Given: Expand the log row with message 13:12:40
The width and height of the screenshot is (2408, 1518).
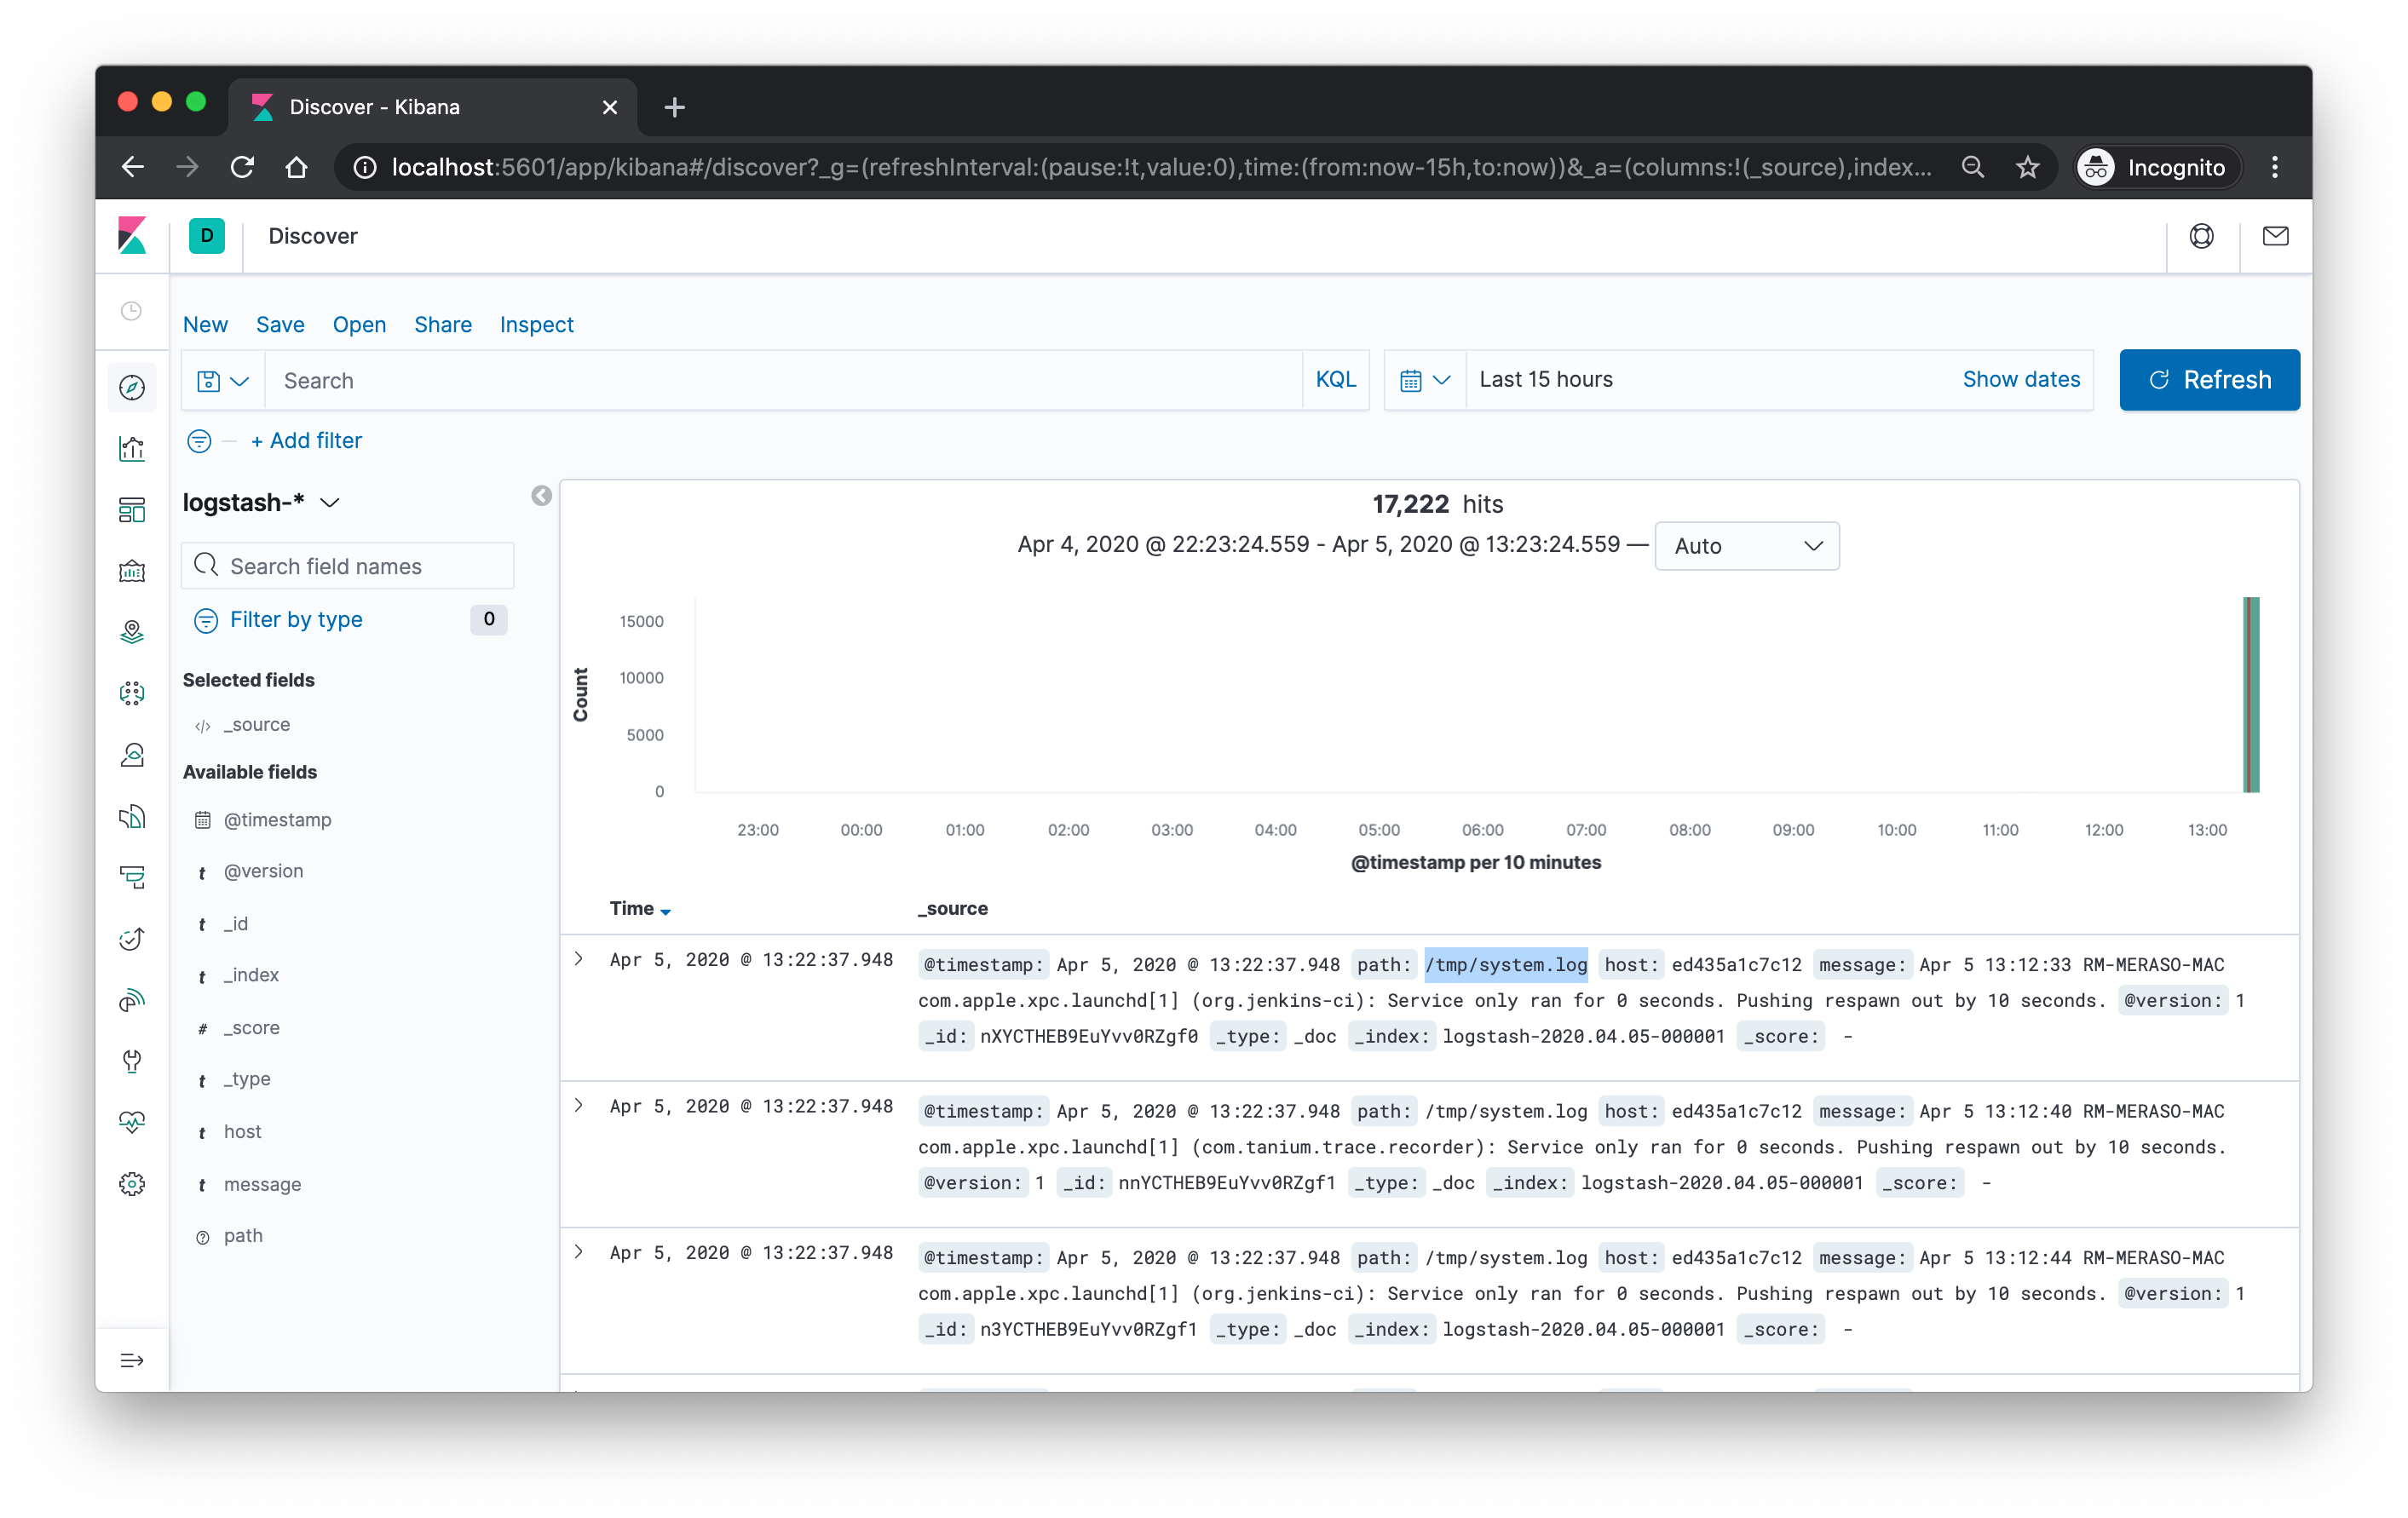Looking at the screenshot, I should coord(579,1105).
